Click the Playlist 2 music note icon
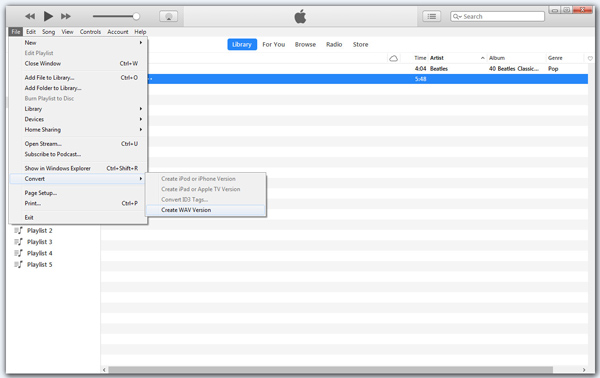This screenshot has height=378, width=600. pos(18,230)
